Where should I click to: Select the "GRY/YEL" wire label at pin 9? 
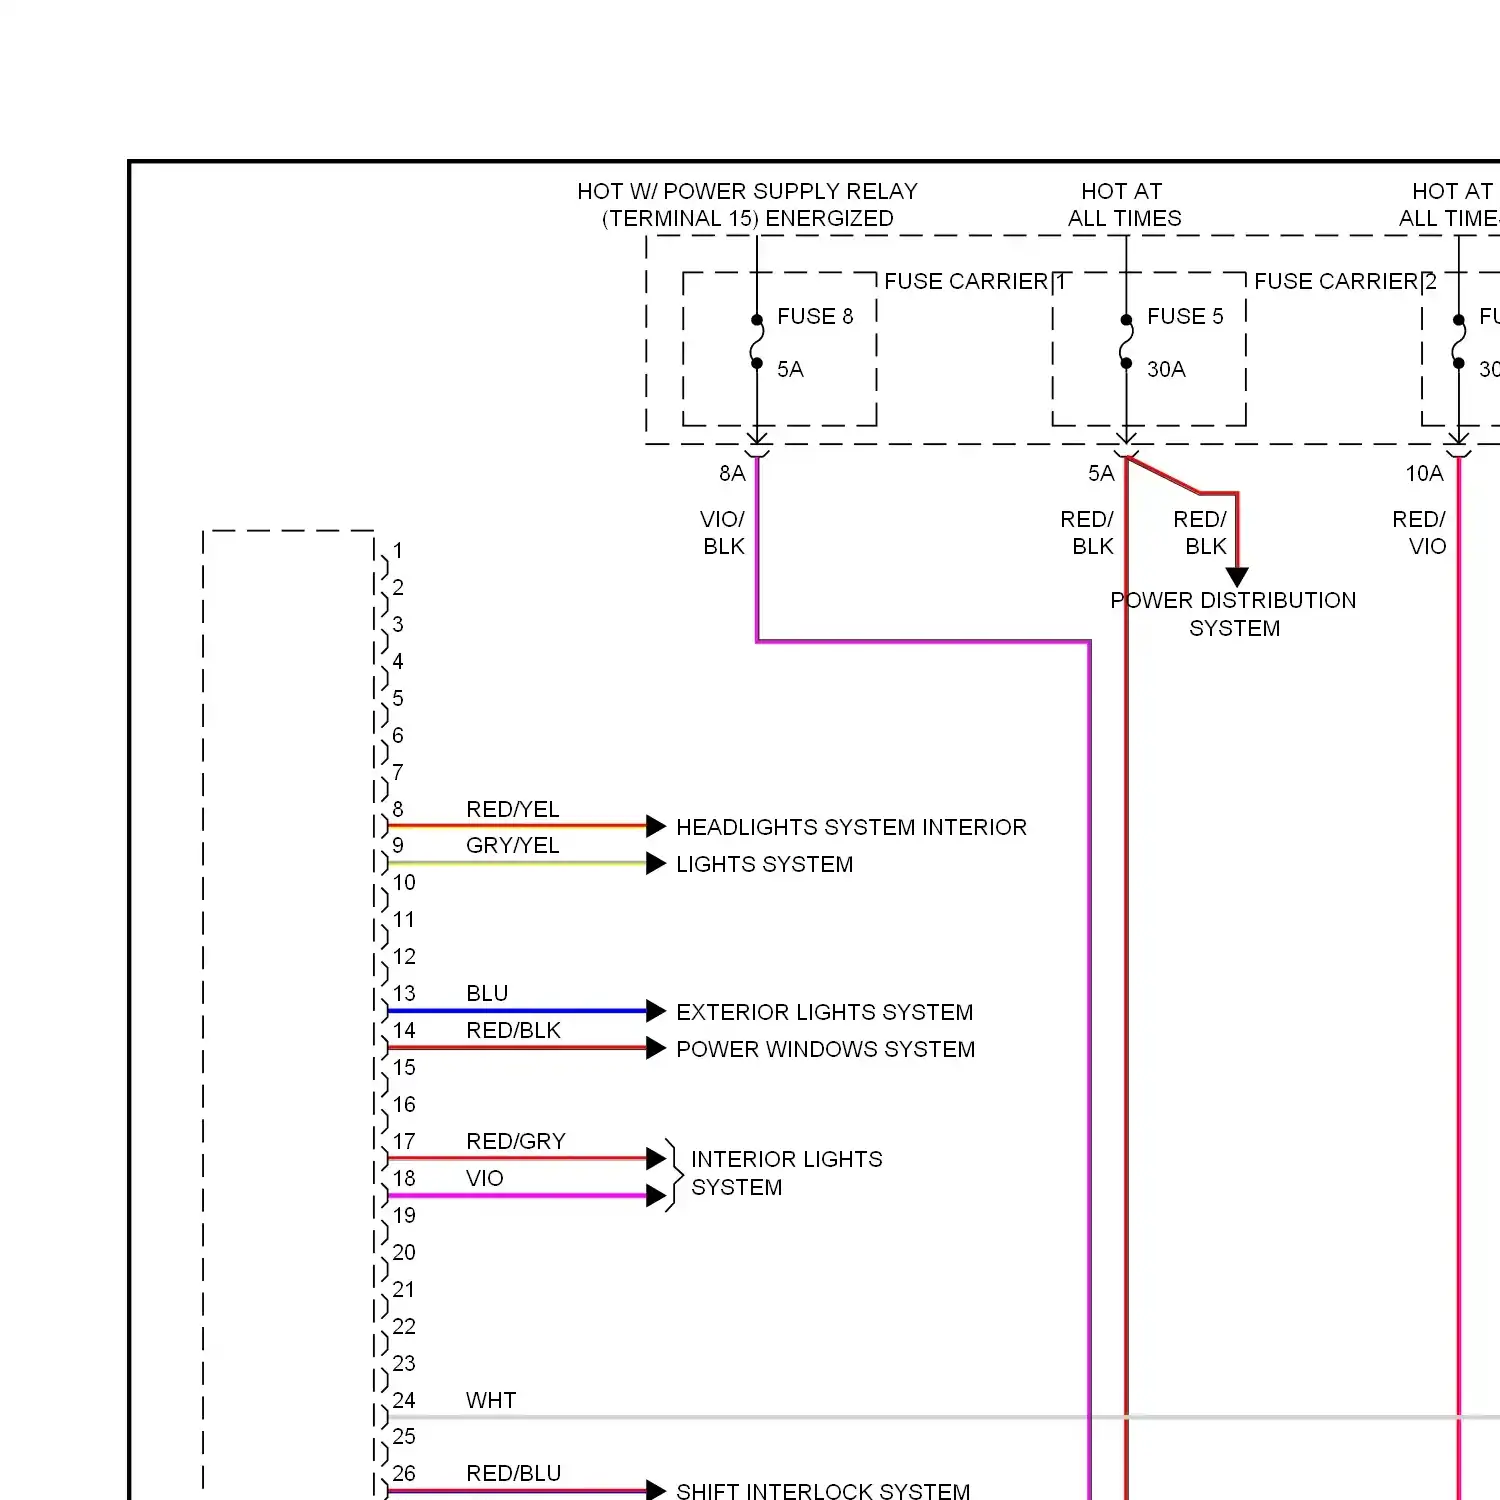click(512, 845)
